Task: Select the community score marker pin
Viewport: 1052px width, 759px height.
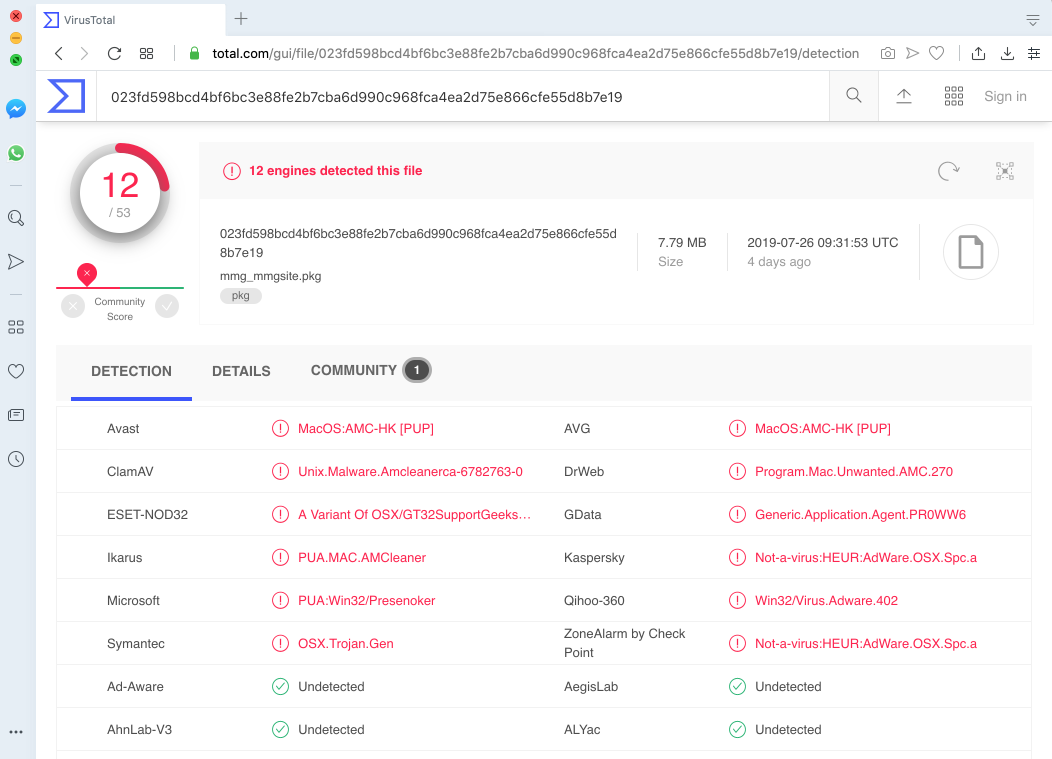Action: (x=87, y=274)
